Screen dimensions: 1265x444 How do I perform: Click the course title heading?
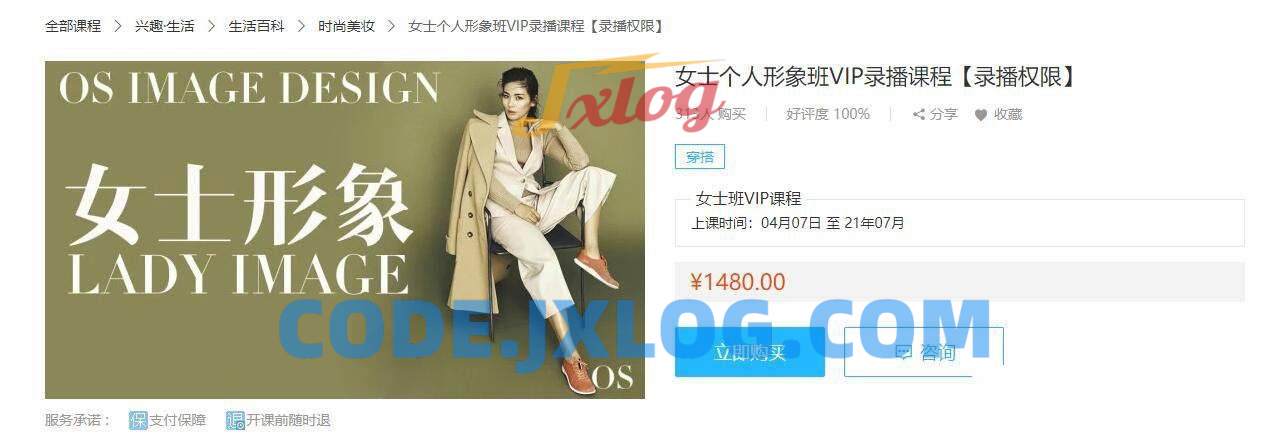[876, 76]
